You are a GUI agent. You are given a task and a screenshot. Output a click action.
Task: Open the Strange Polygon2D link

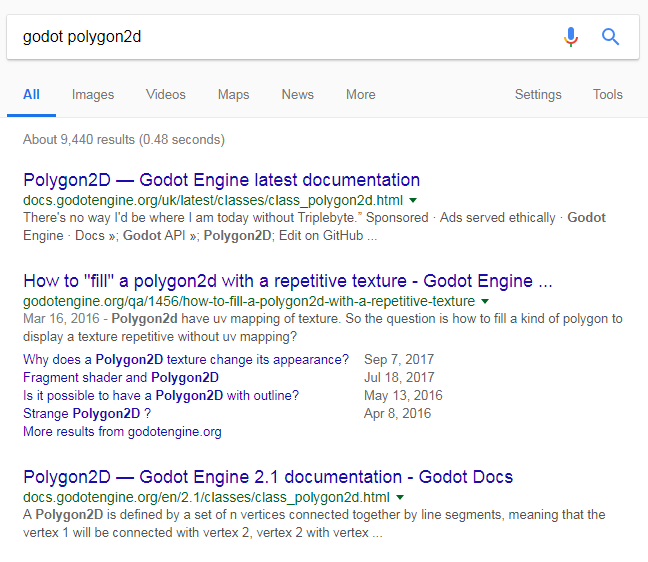tap(87, 413)
